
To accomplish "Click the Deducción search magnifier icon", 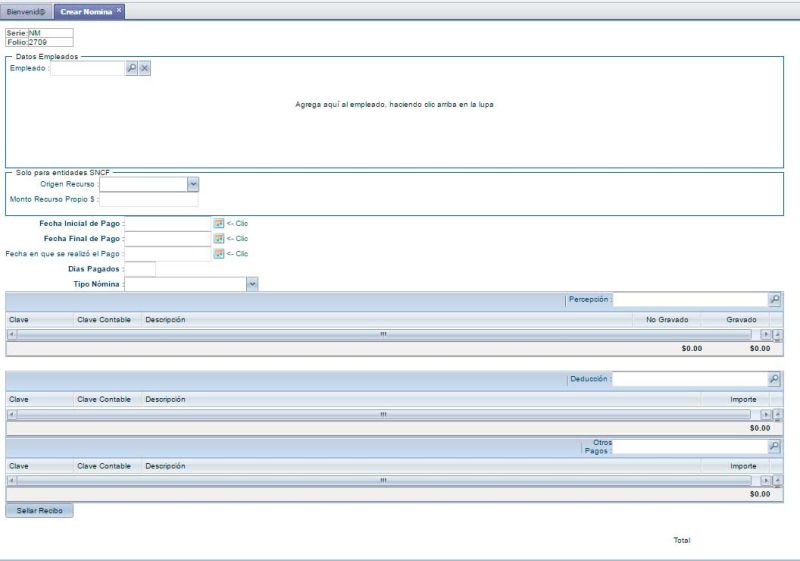I will coord(774,379).
